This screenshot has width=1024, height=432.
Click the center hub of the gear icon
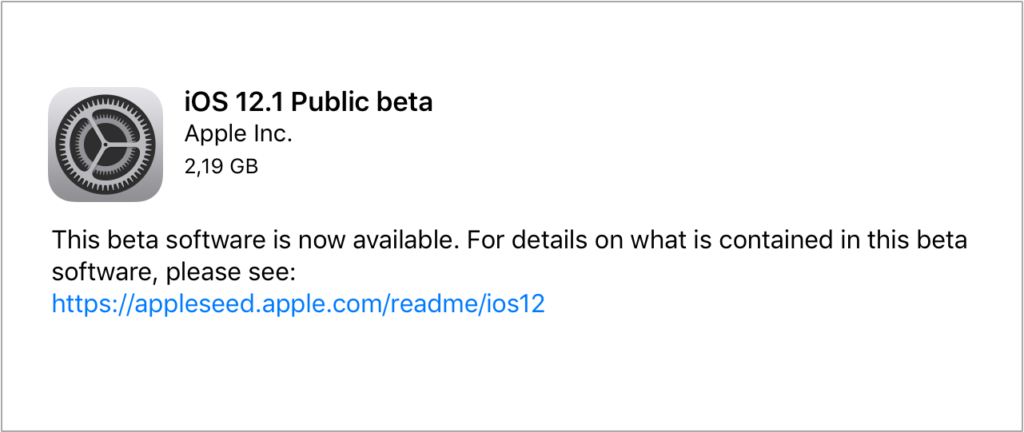pos(105,145)
